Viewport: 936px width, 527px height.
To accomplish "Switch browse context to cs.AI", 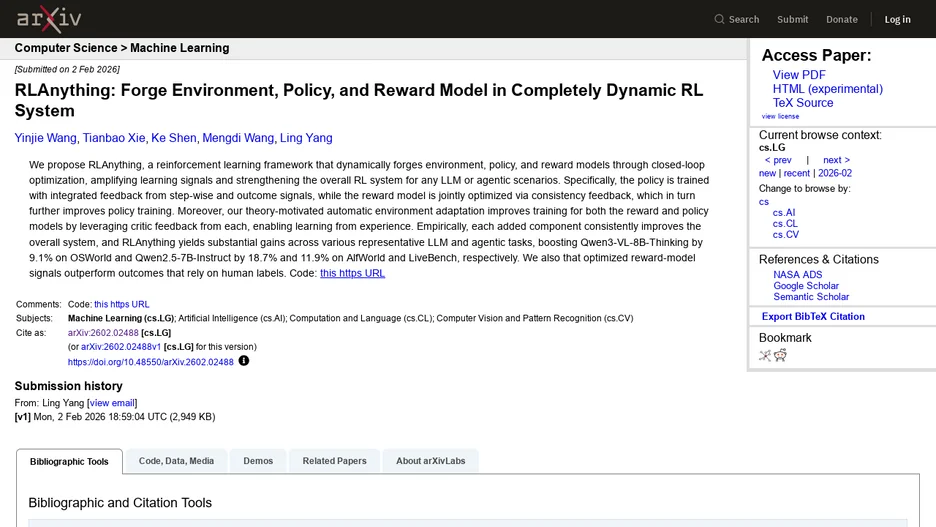I will point(784,212).
